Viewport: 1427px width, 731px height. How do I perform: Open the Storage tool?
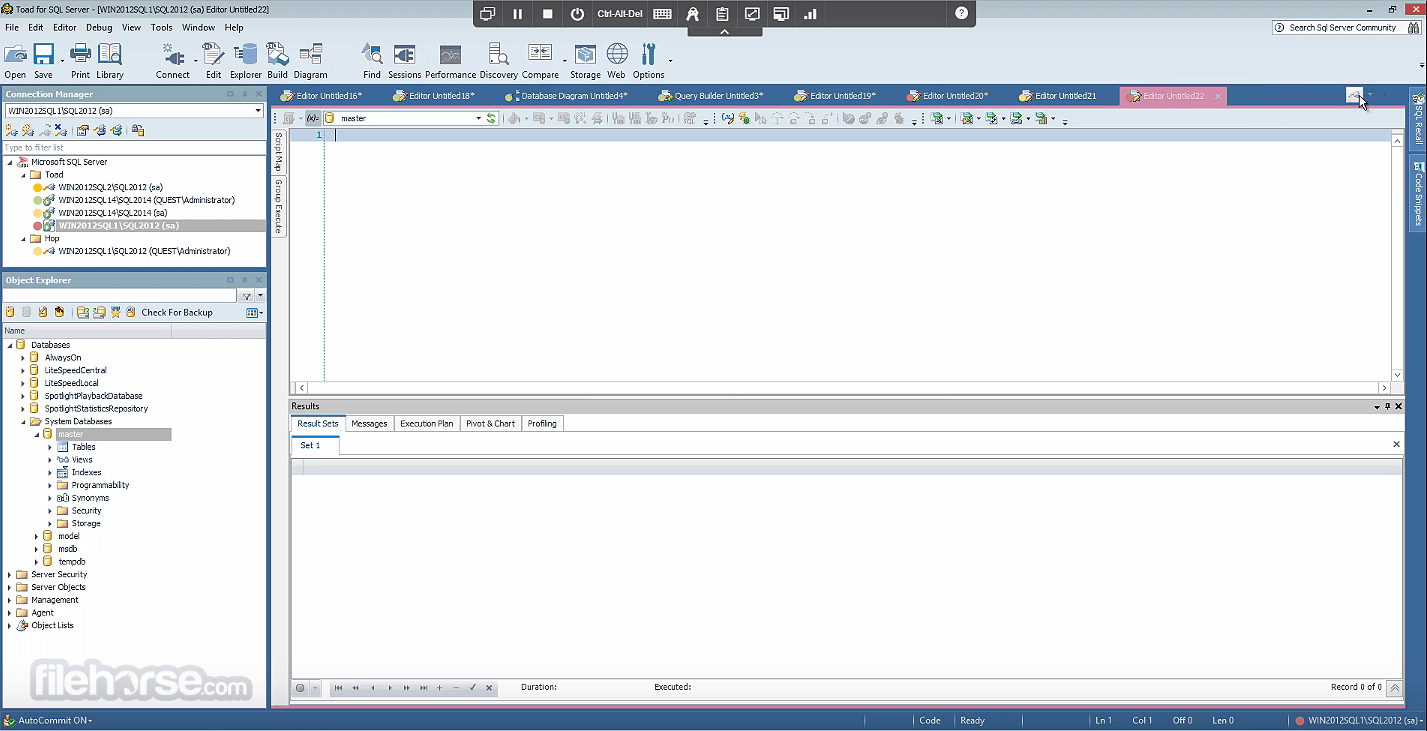[x=586, y=60]
